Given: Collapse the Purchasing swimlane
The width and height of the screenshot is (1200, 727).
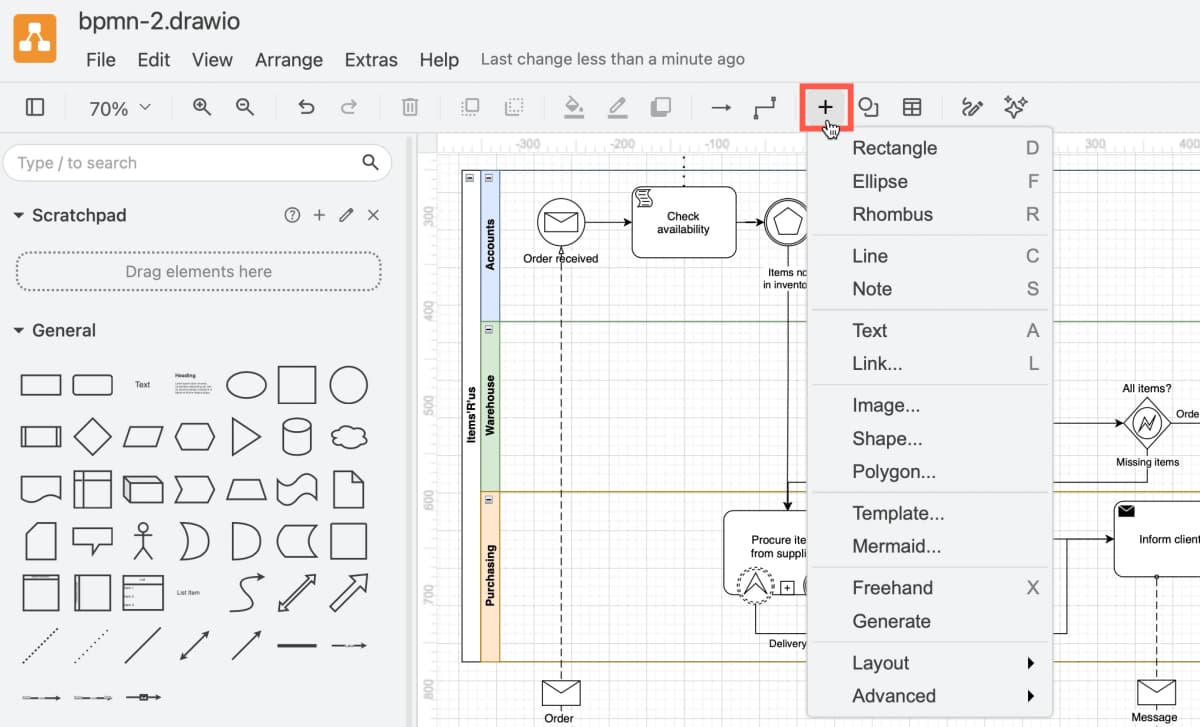Looking at the screenshot, I should 489,499.
